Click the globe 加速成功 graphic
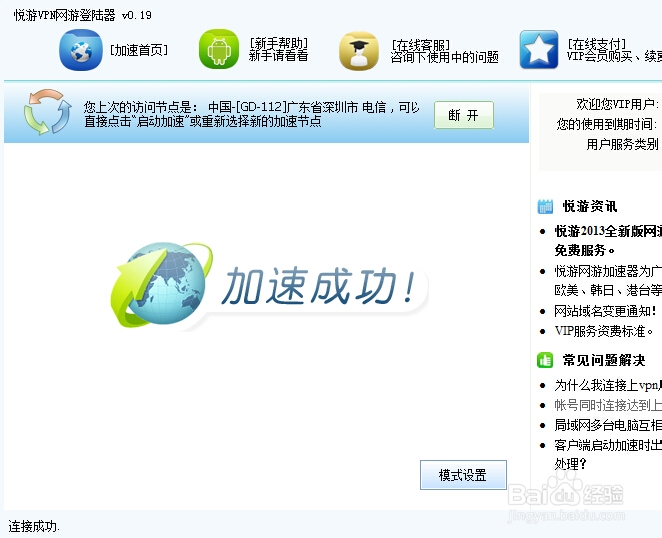Viewport: 662px width, 538px height. [269, 285]
